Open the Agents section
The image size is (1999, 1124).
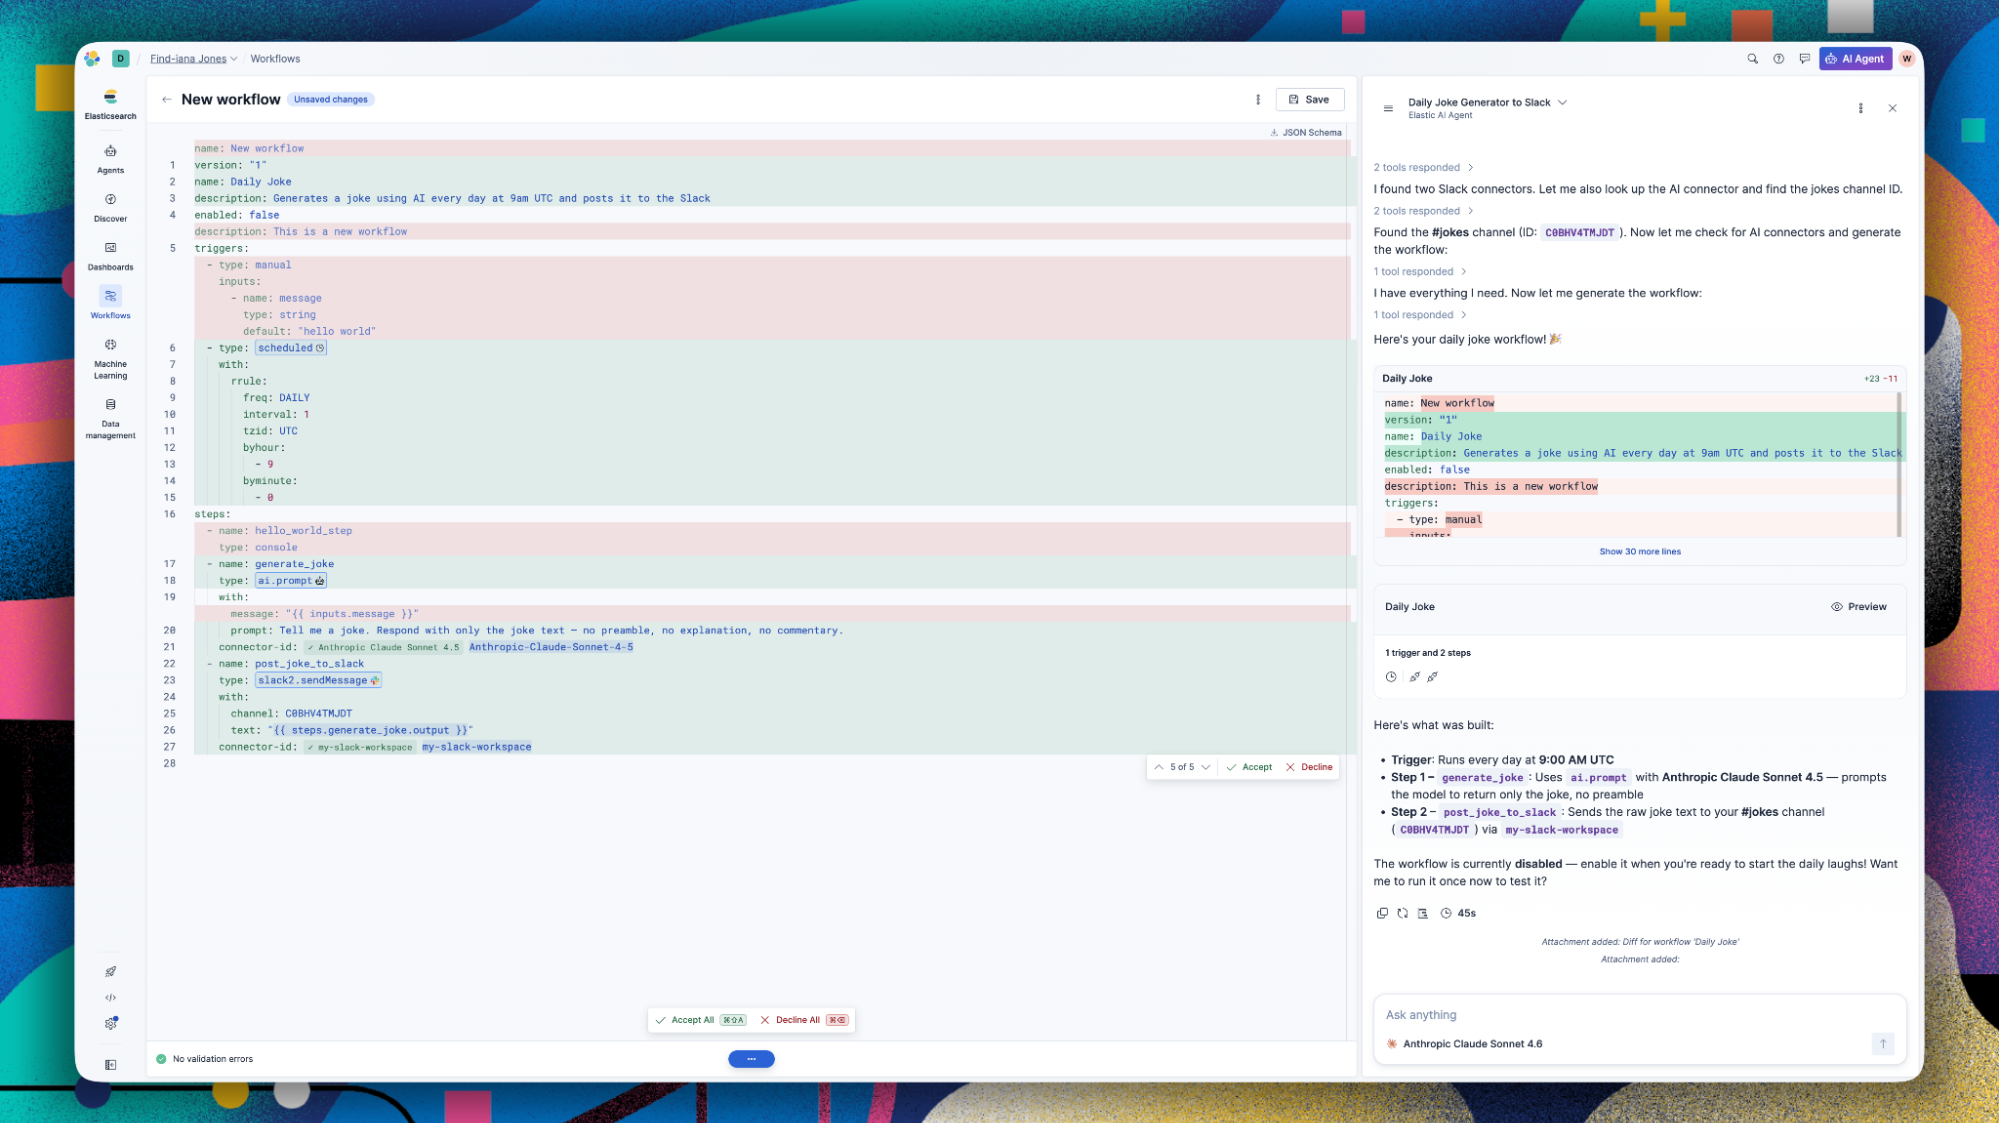point(110,158)
